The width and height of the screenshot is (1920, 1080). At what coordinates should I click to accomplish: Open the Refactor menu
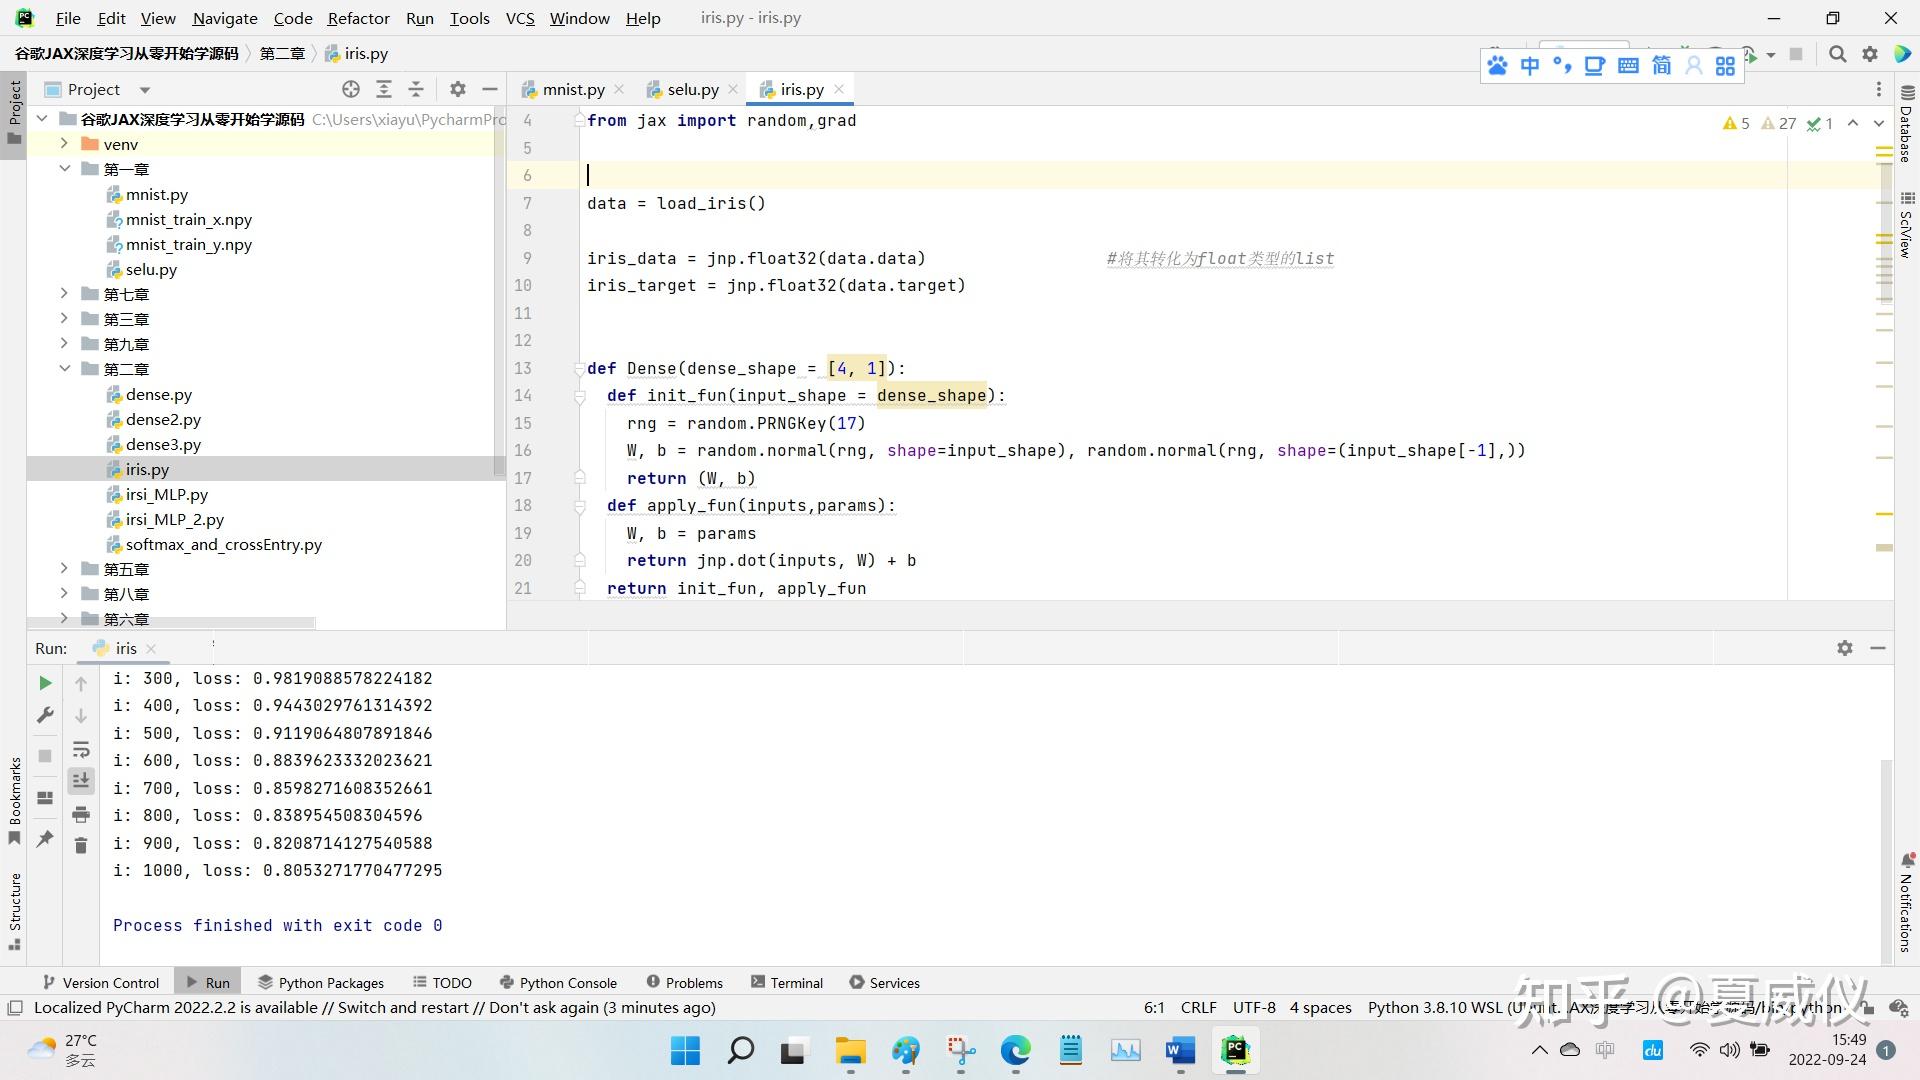[358, 18]
